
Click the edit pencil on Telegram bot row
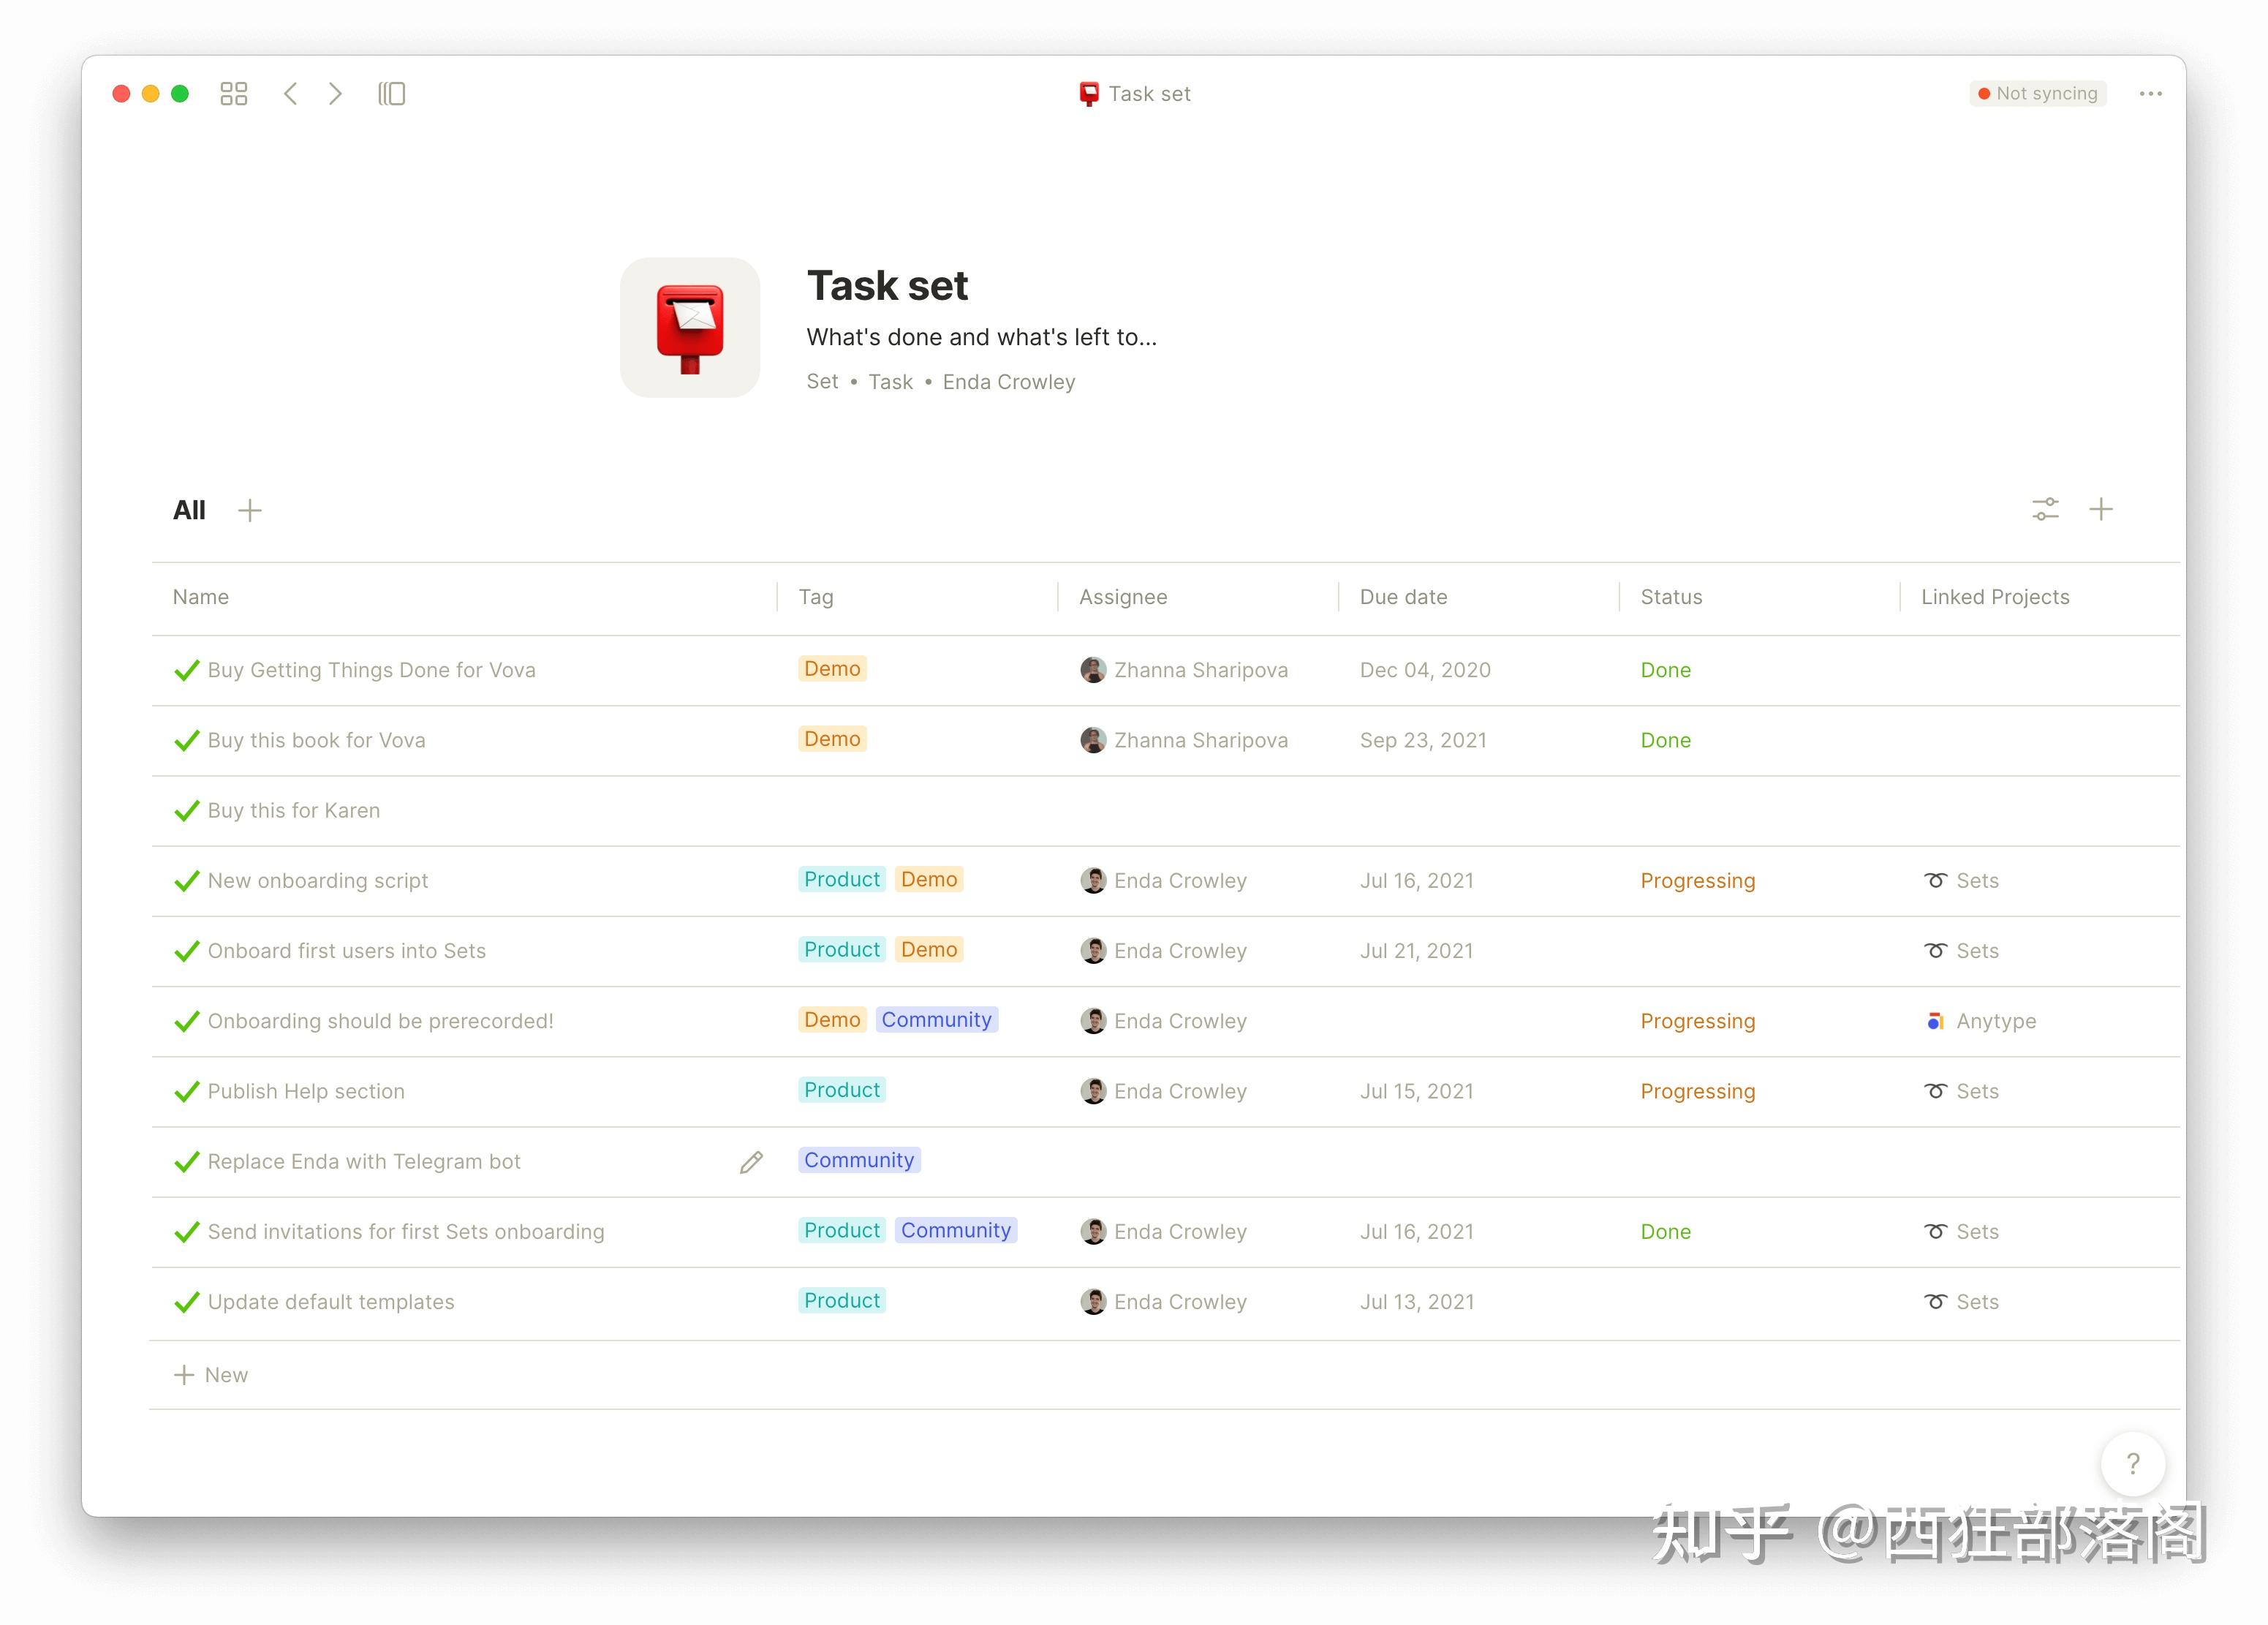click(x=751, y=1162)
